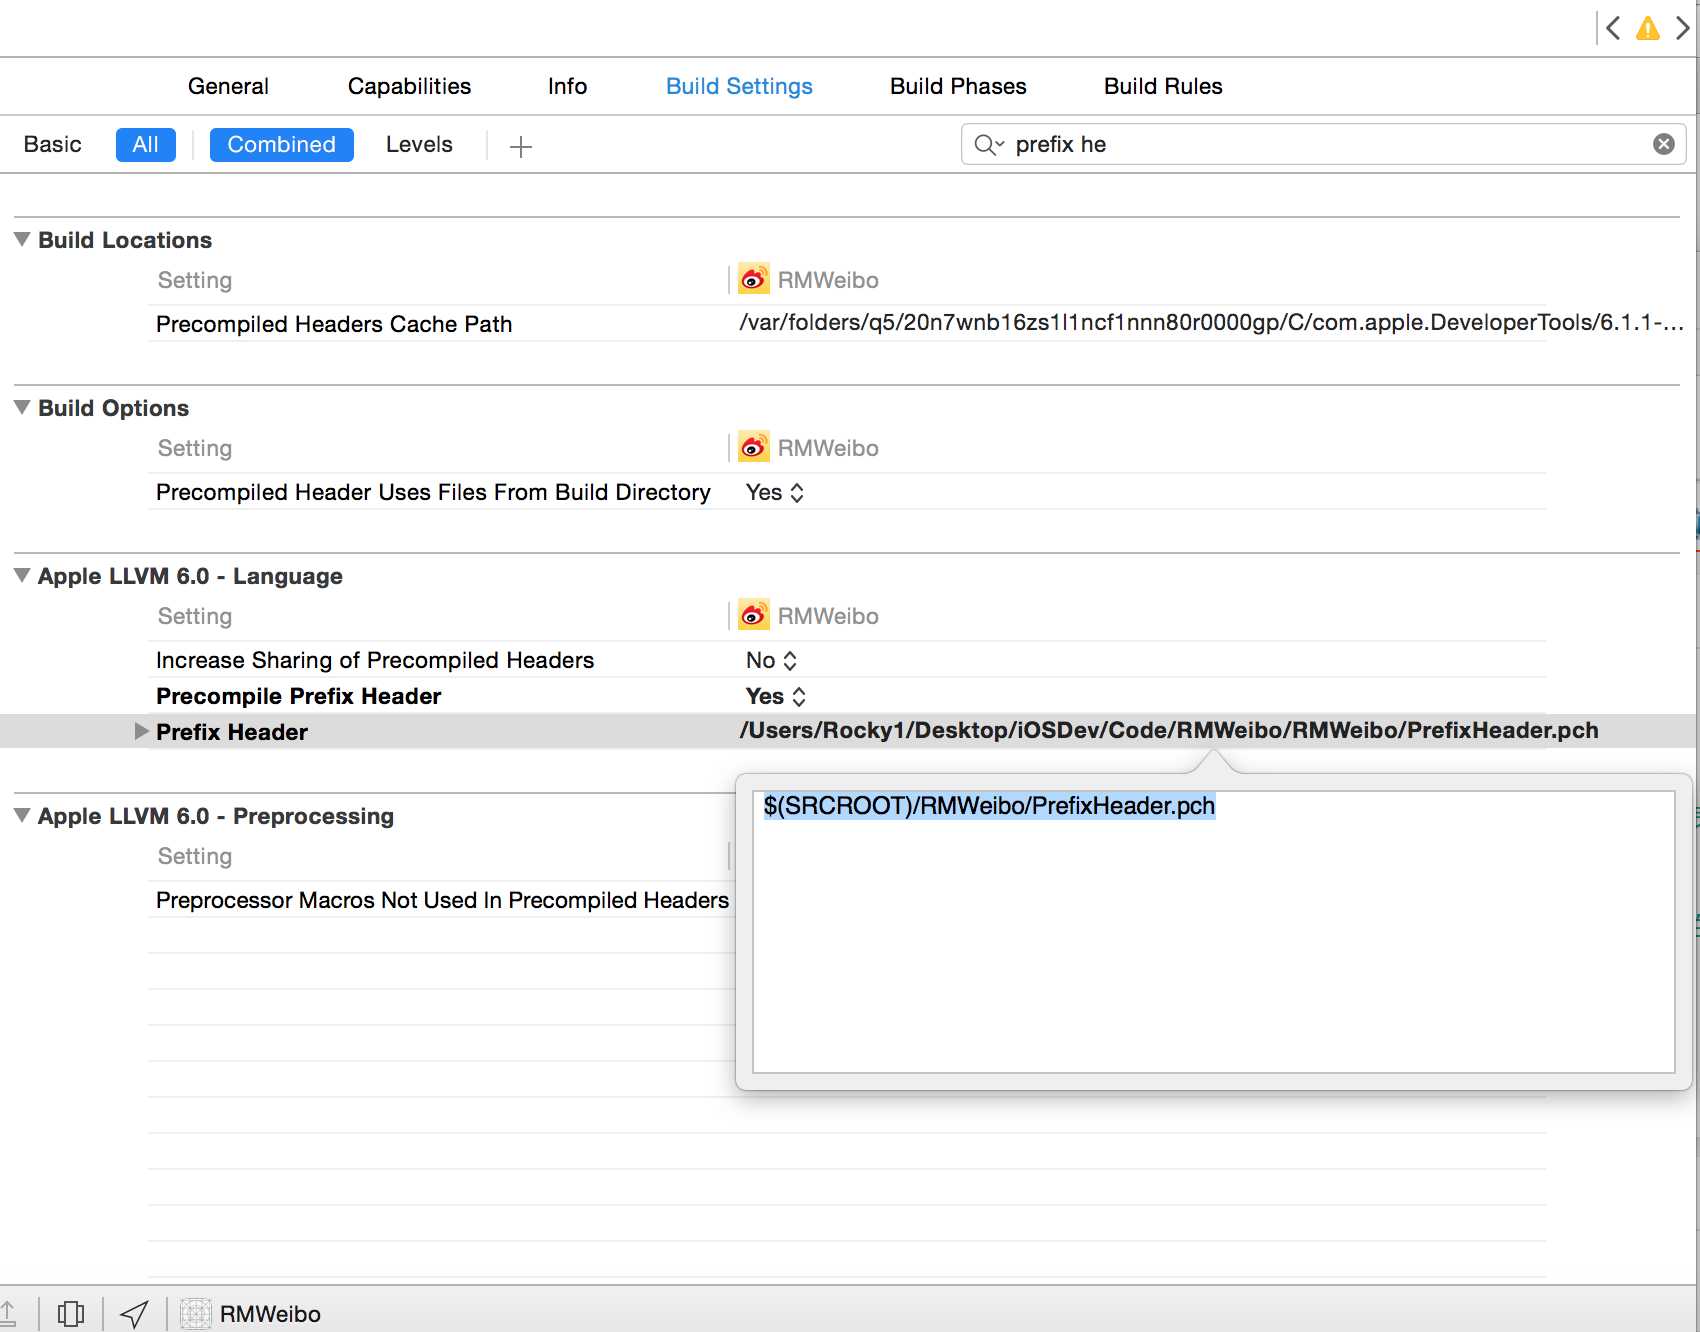
Task: Expand the Prefix Header row
Action: pyautogui.click(x=141, y=731)
